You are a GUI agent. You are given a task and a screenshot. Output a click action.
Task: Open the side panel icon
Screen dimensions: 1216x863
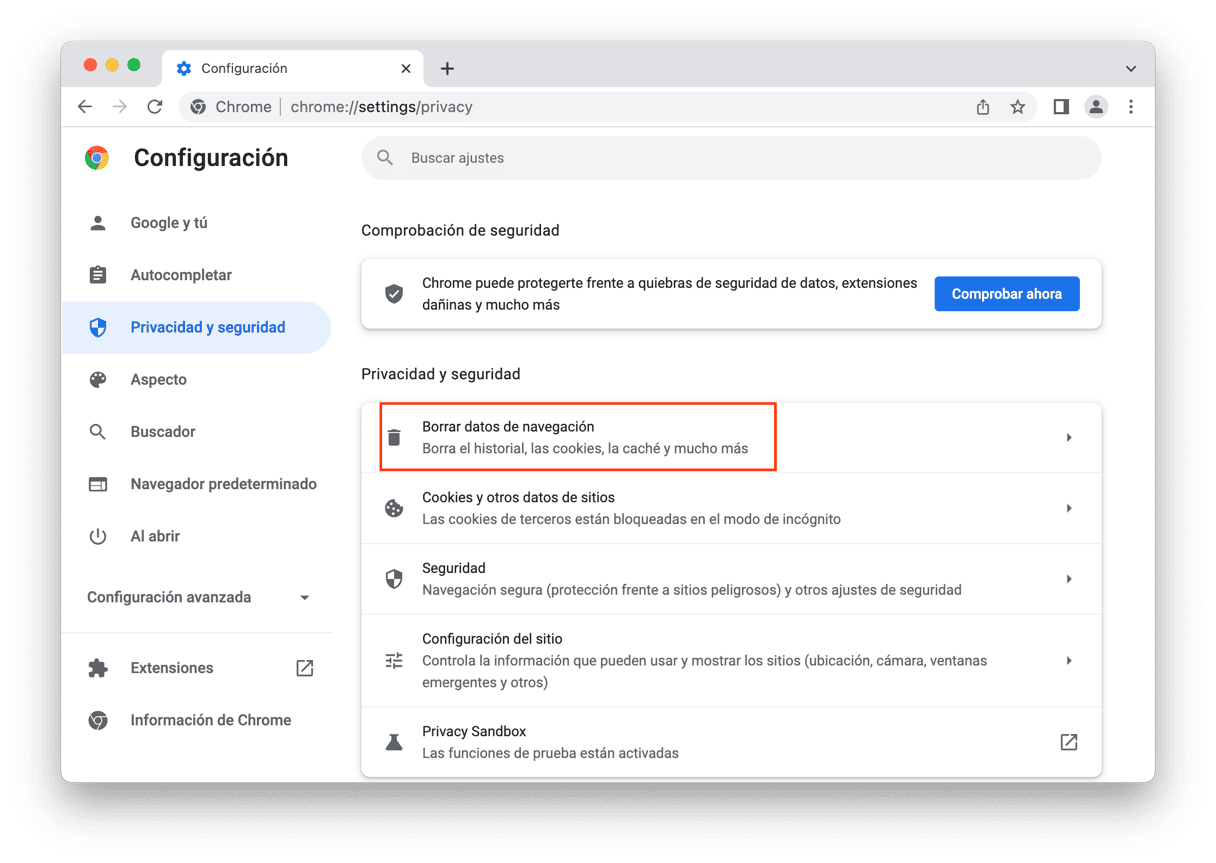pos(1061,107)
